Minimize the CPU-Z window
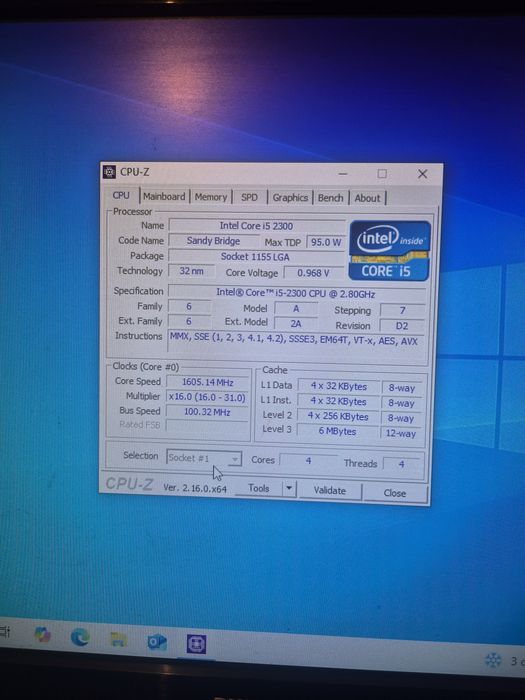Viewport: 525px width, 700px height. [x=343, y=173]
